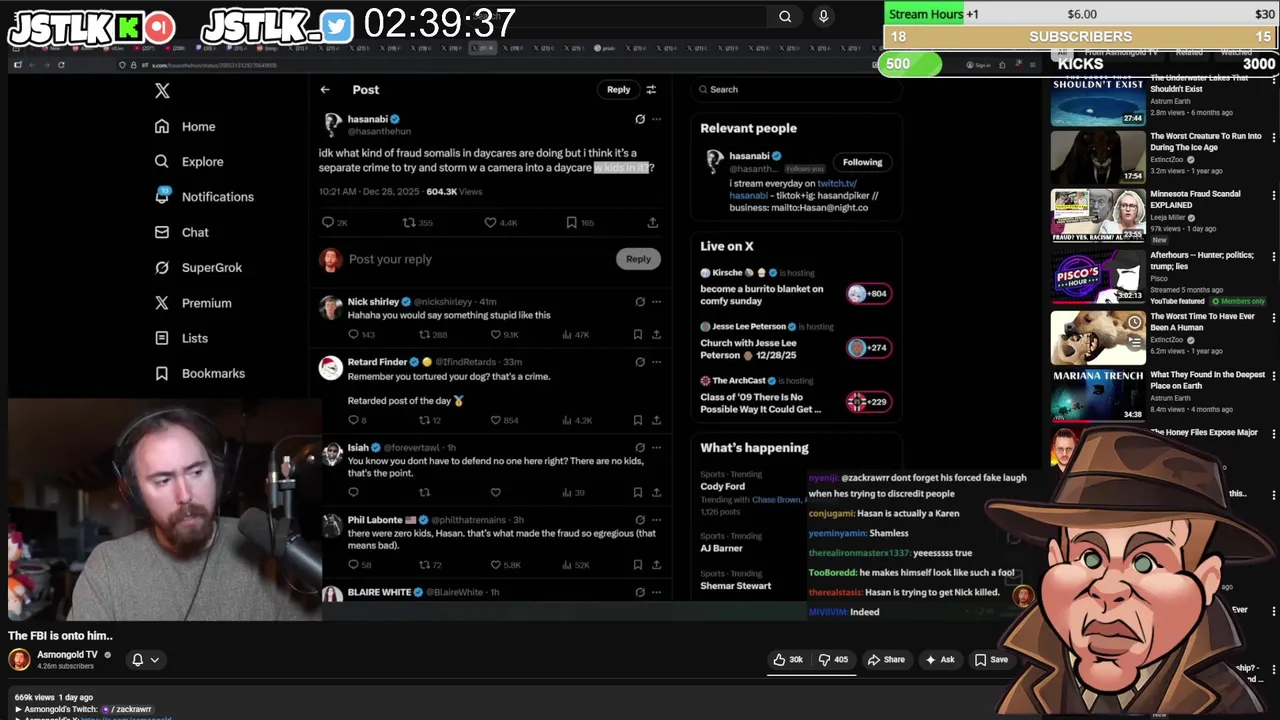Open reply sorting filter icon beside Reply

click(x=651, y=90)
